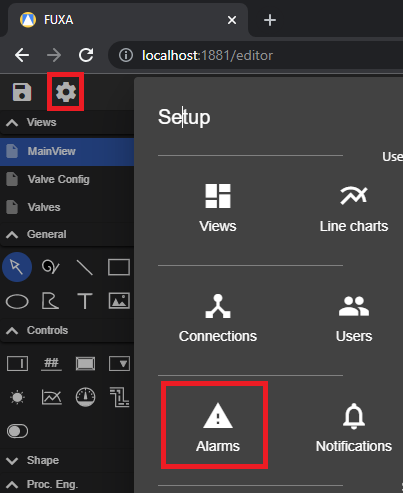Open the setup gear icon
This screenshot has height=493, width=403.
[65, 92]
